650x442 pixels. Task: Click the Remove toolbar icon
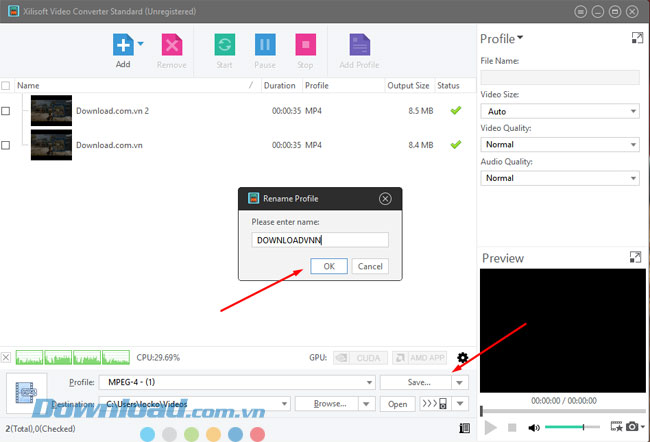click(x=172, y=45)
